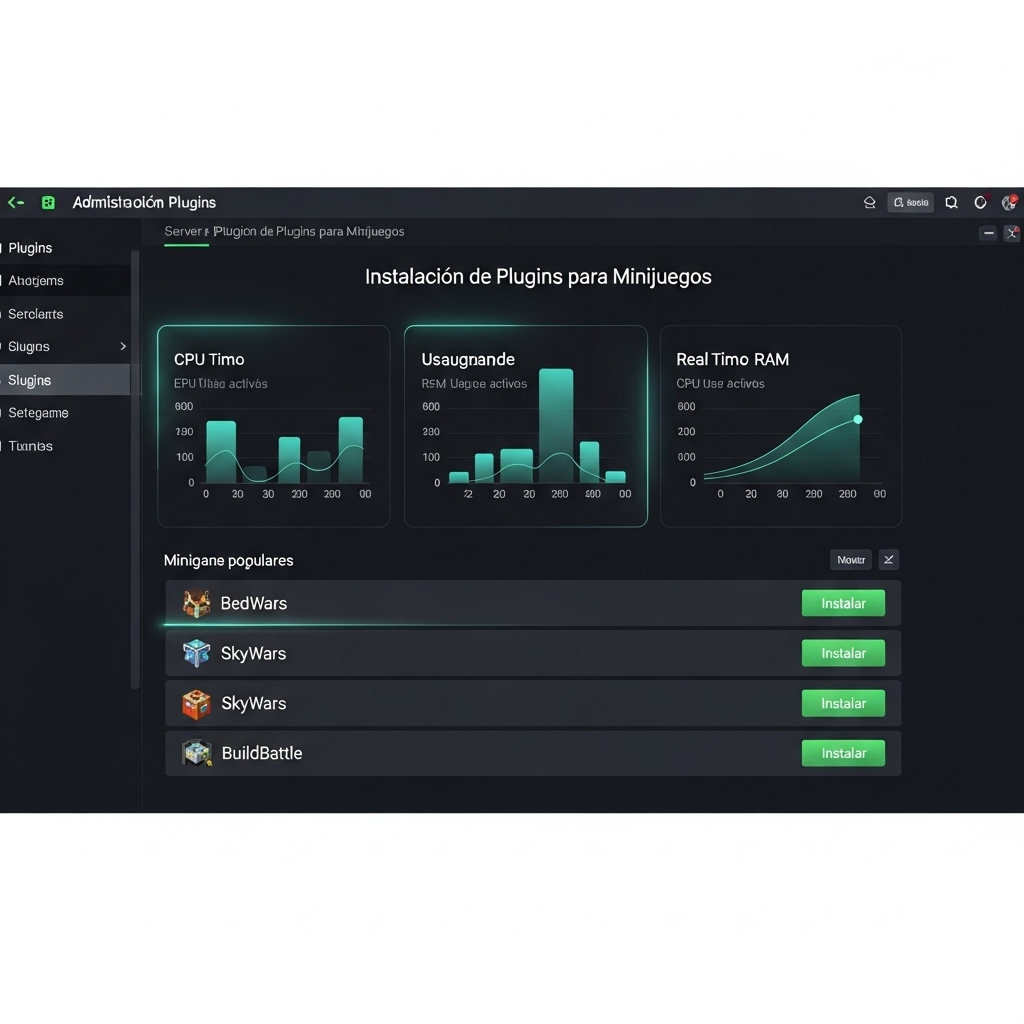Collapse the panel using the dash button

(988, 233)
